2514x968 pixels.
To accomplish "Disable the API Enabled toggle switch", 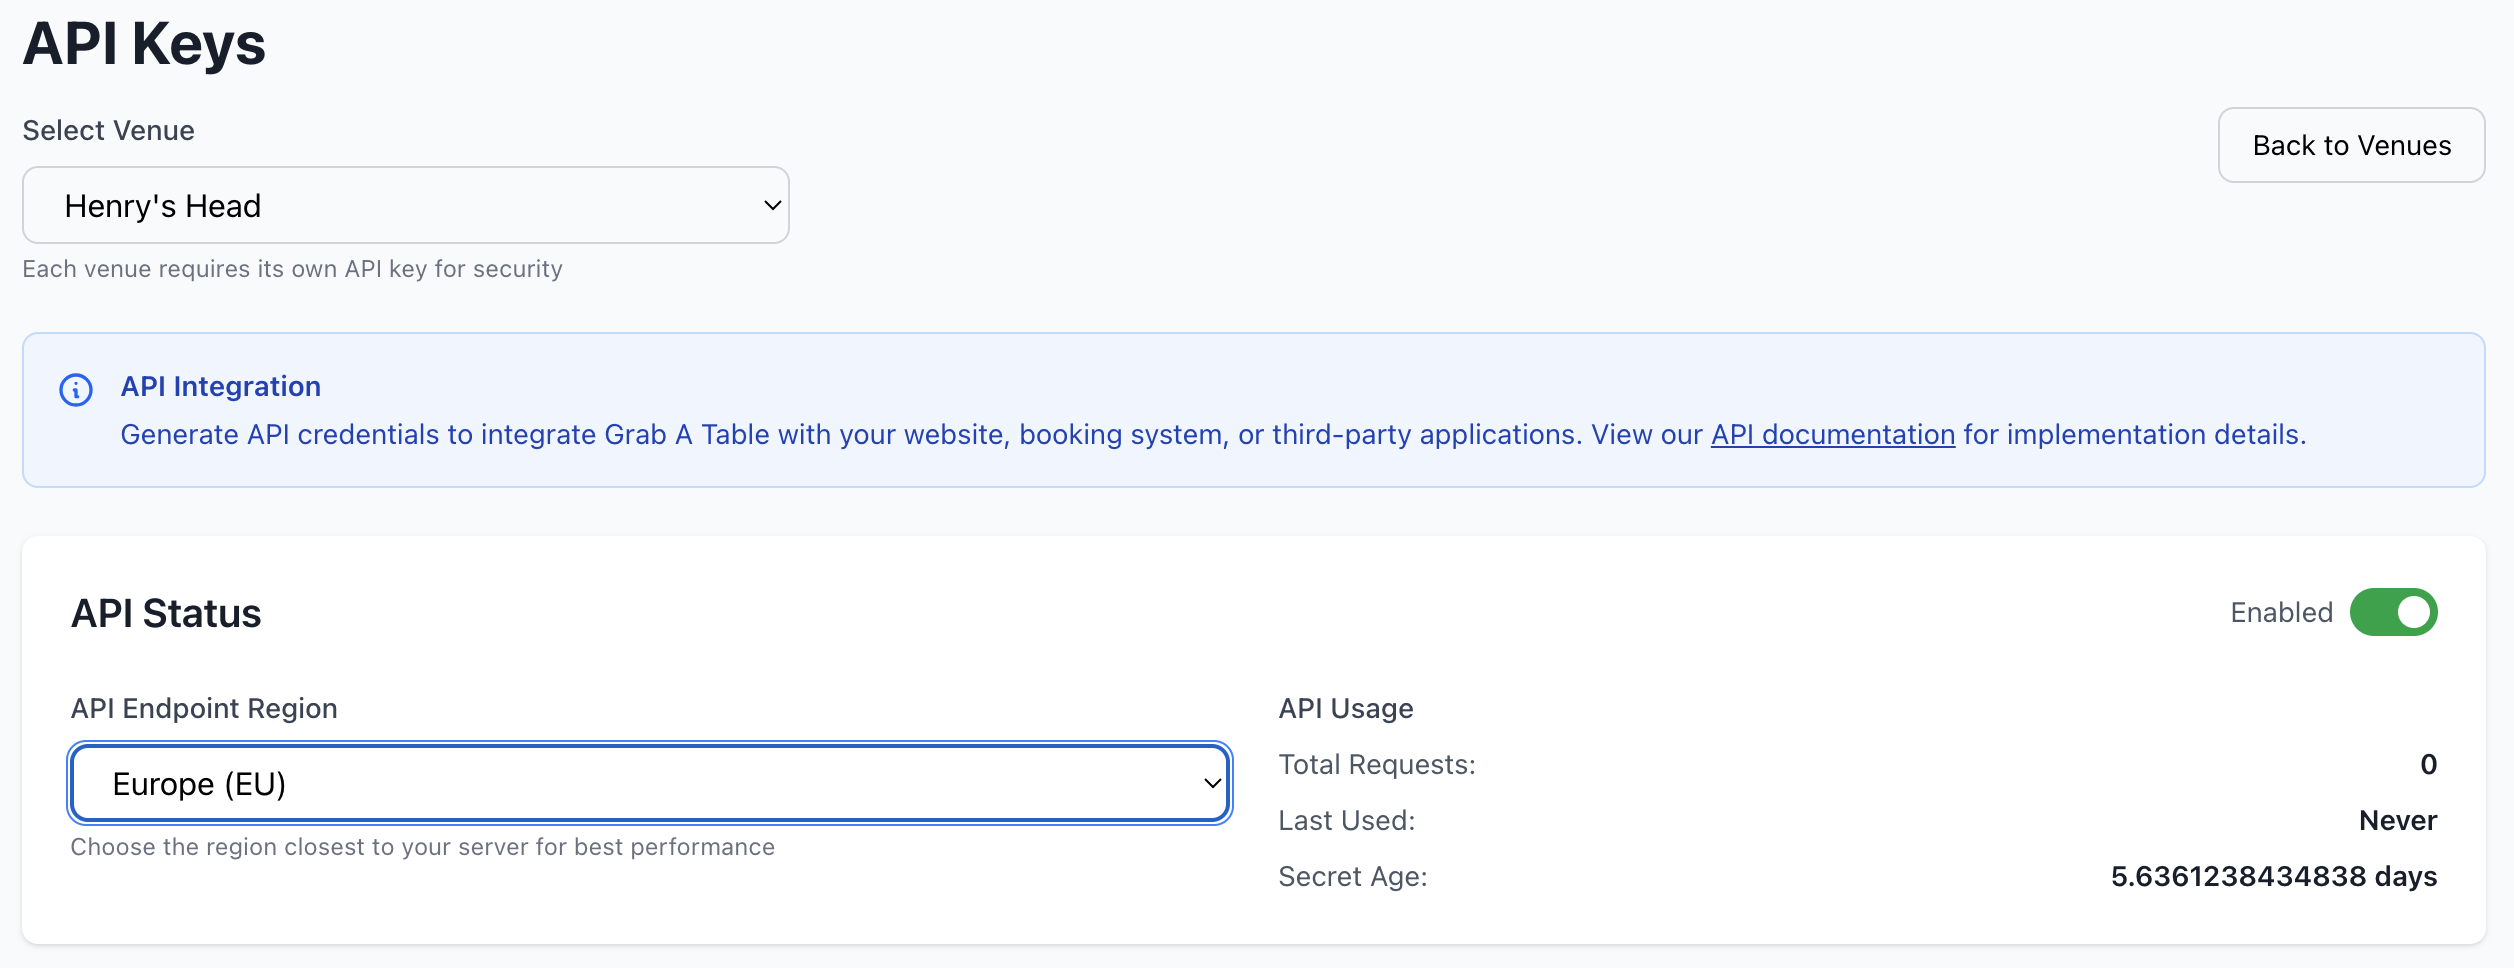I will 2392,612.
